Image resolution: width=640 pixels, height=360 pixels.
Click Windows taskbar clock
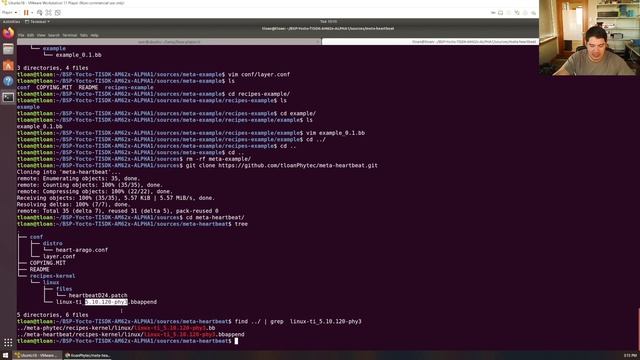pyautogui.click(x=630, y=356)
